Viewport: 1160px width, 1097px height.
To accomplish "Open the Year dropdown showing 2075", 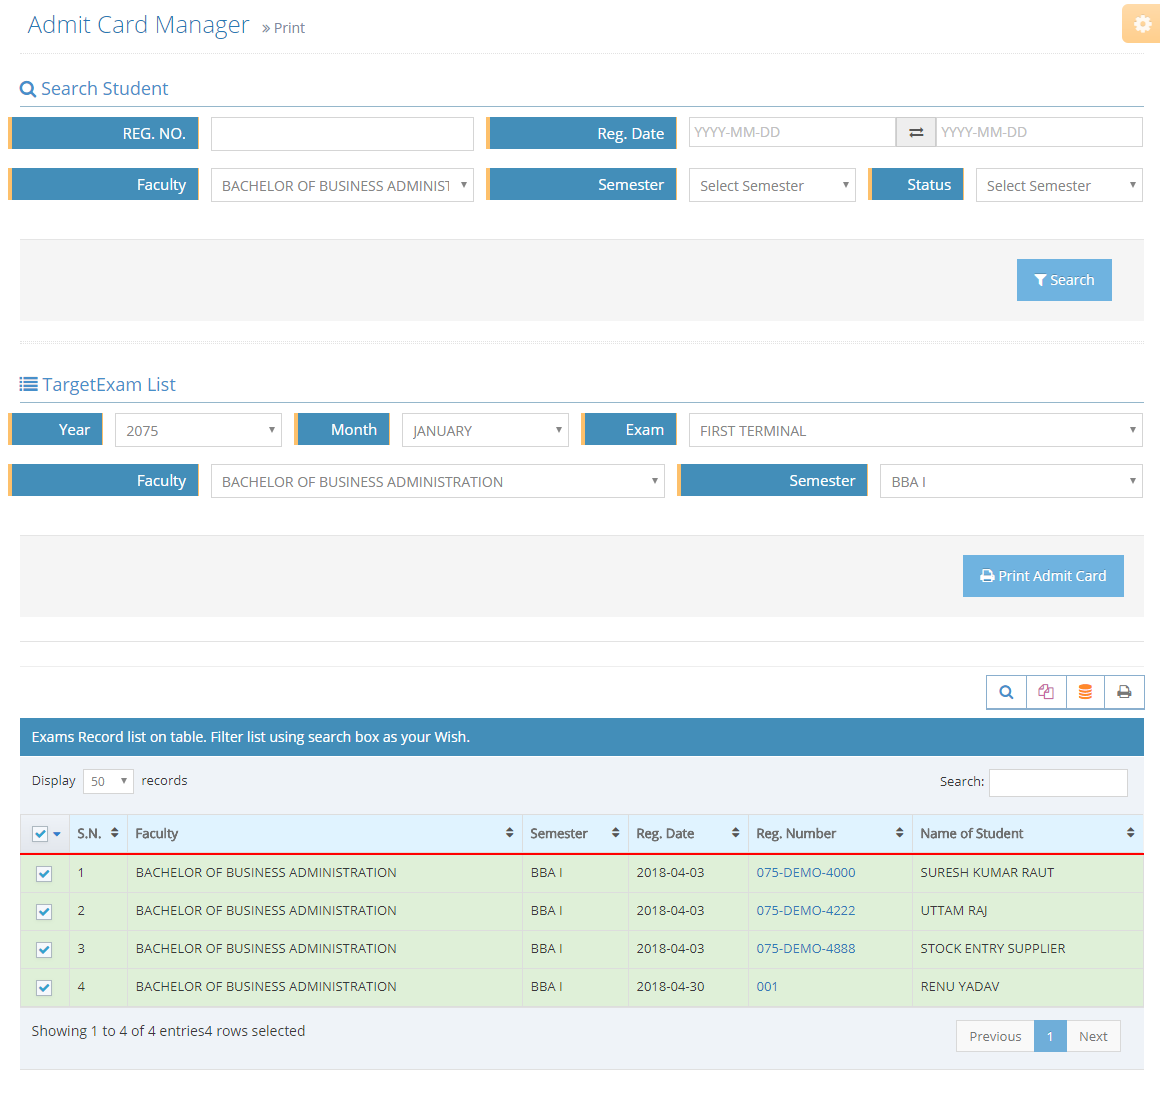I will [198, 430].
